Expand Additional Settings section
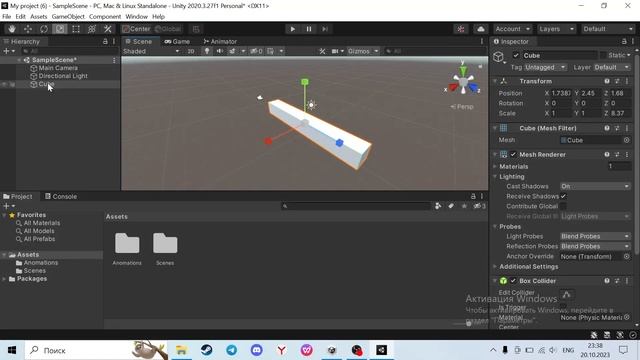This screenshot has width=640, height=360. (x=495, y=267)
